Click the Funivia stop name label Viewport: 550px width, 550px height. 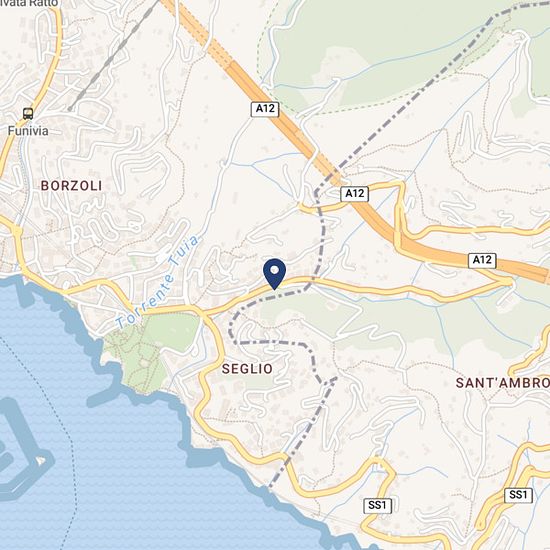[28, 131]
